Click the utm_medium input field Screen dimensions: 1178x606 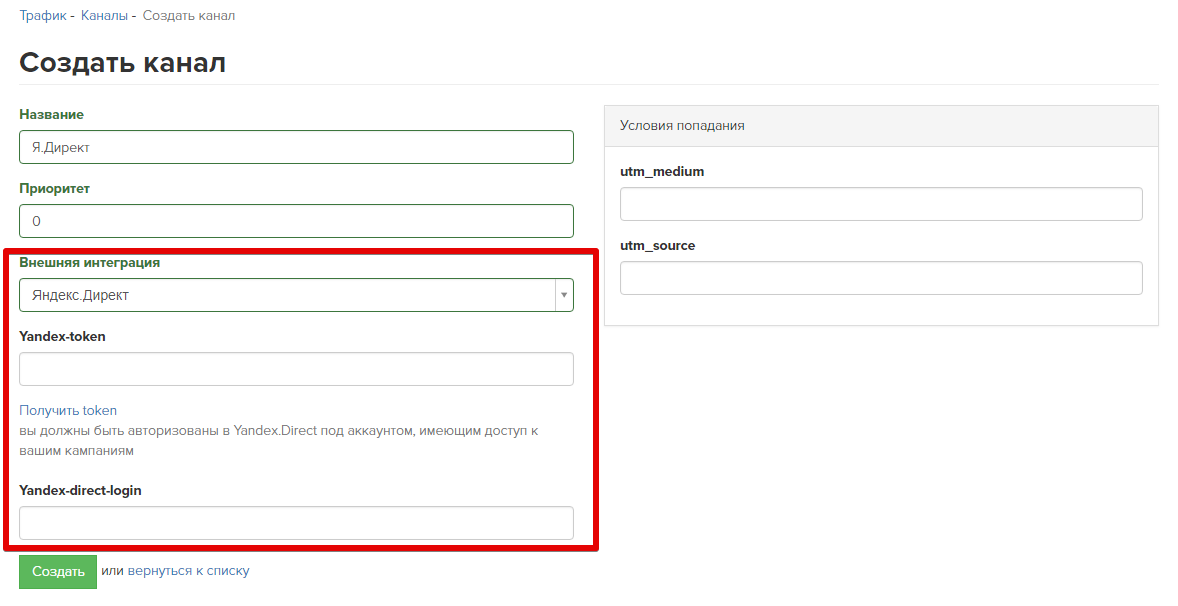click(881, 204)
